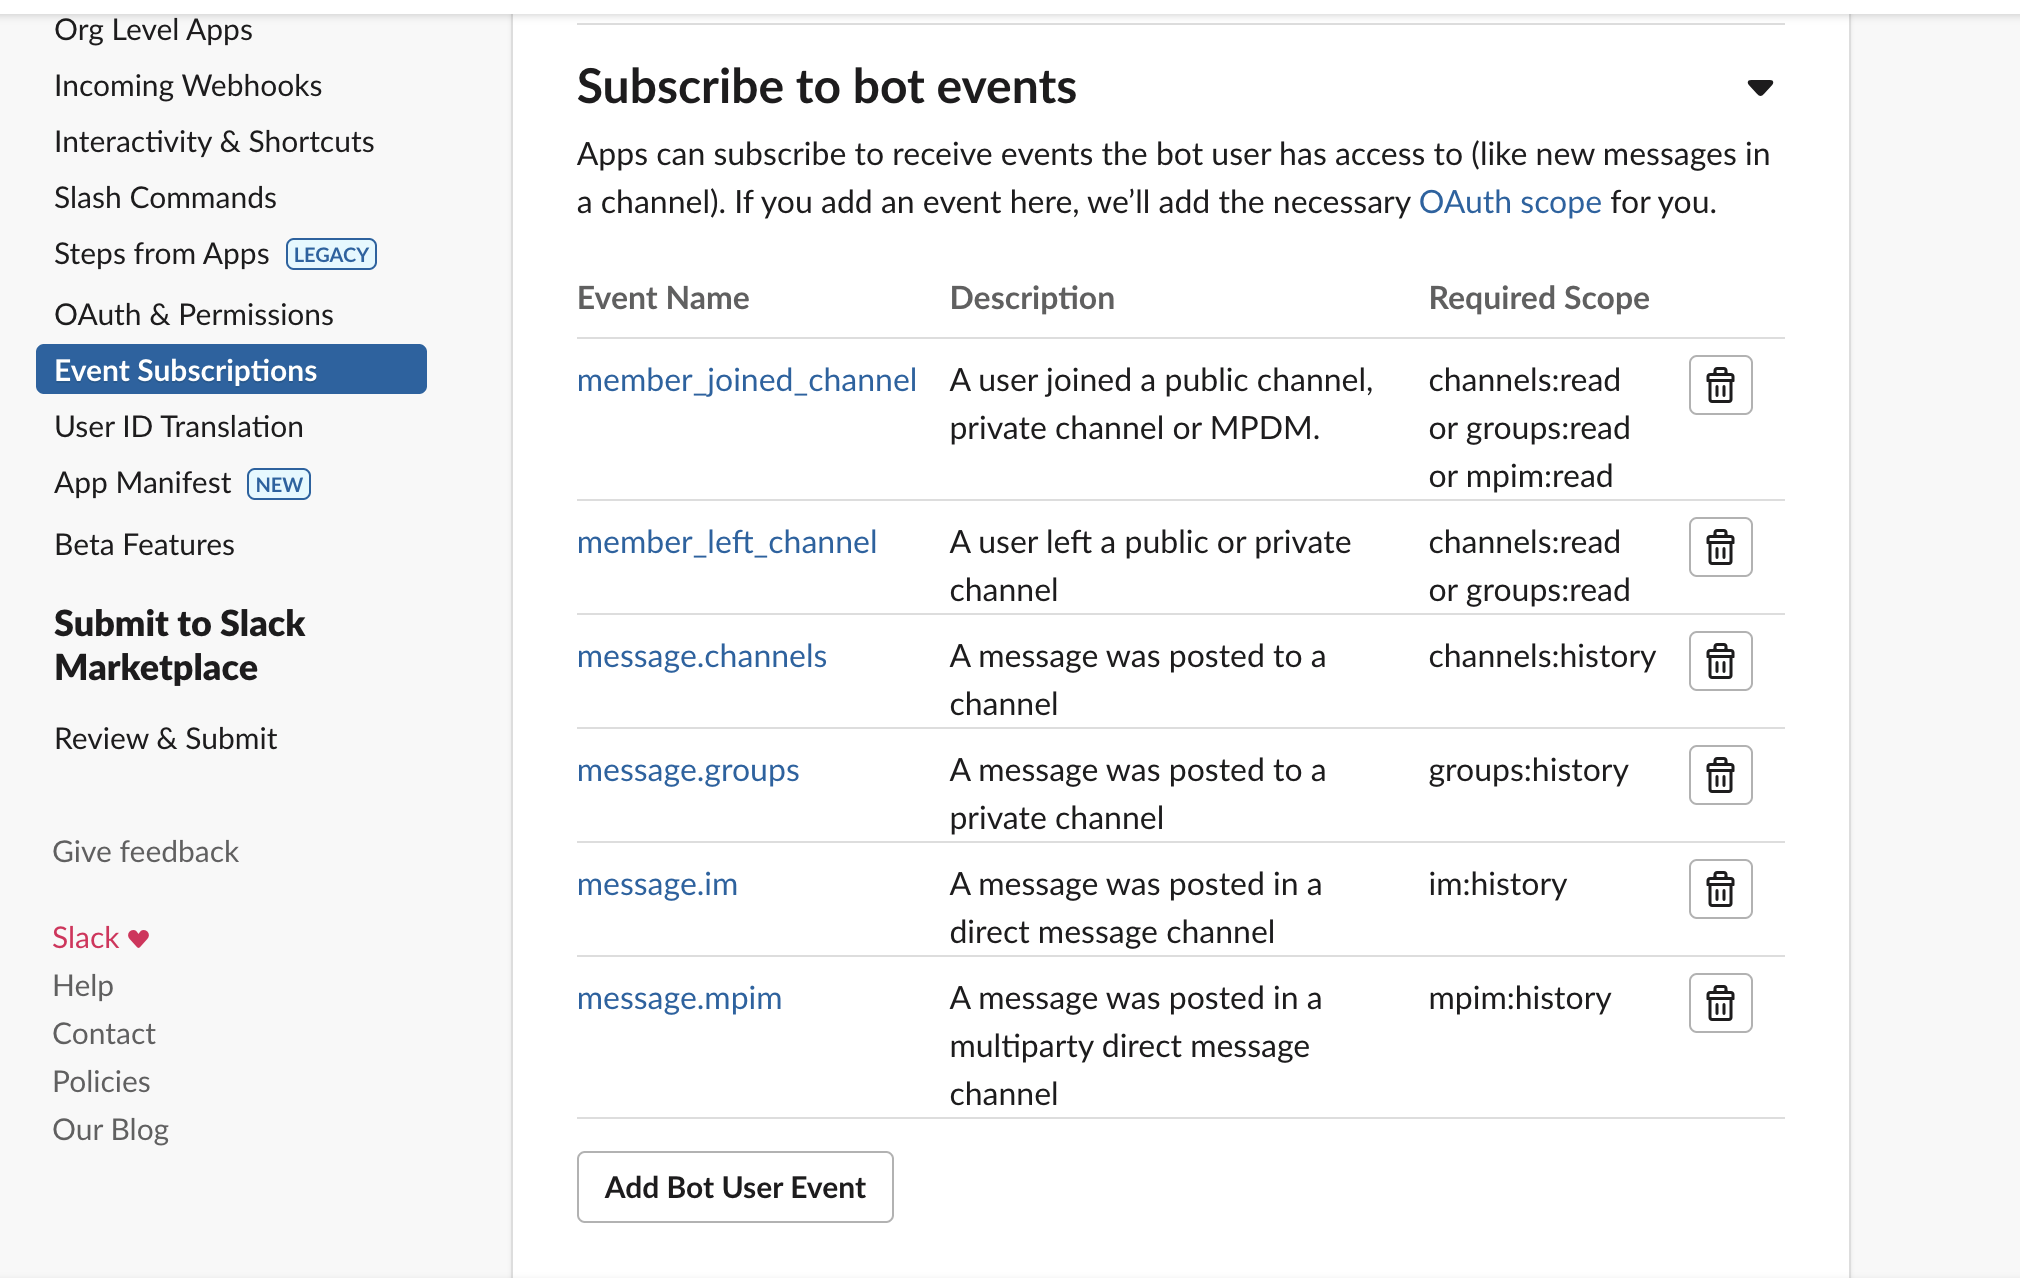Go to OAuth & Permissions page
2020x1278 pixels.
coord(194,315)
